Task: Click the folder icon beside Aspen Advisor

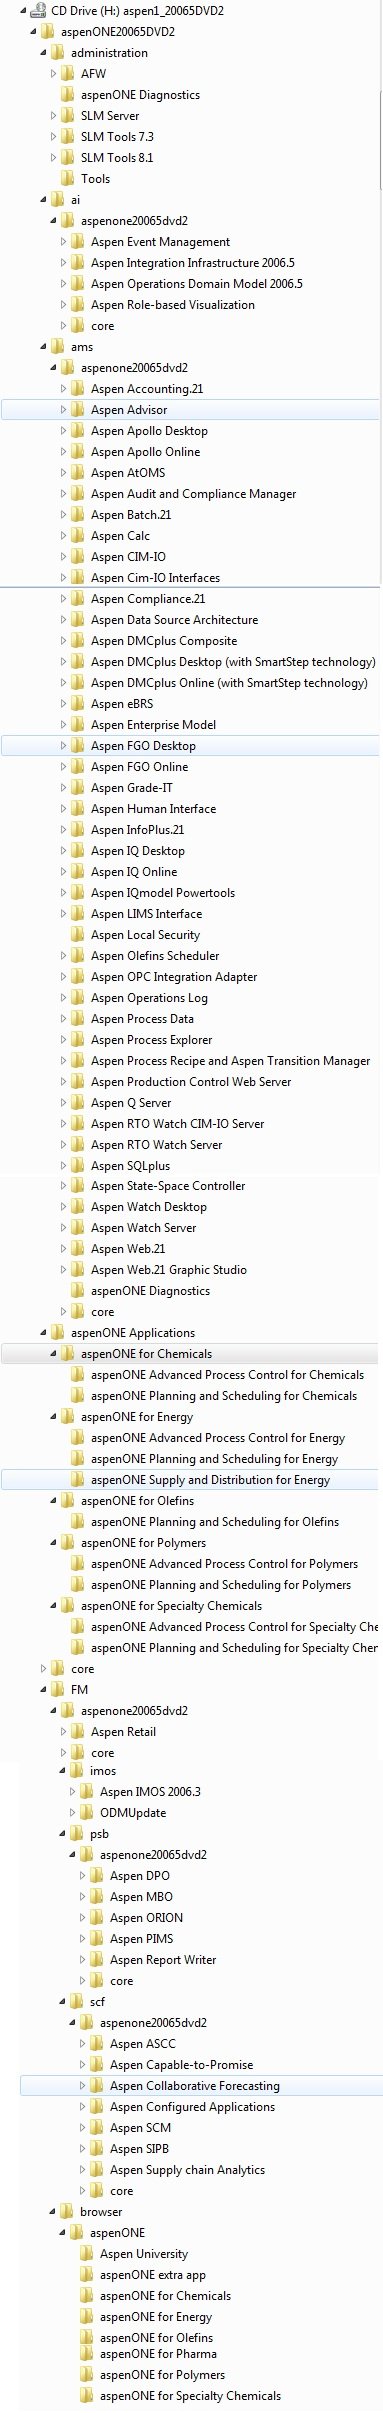Action: pyautogui.click(x=77, y=409)
